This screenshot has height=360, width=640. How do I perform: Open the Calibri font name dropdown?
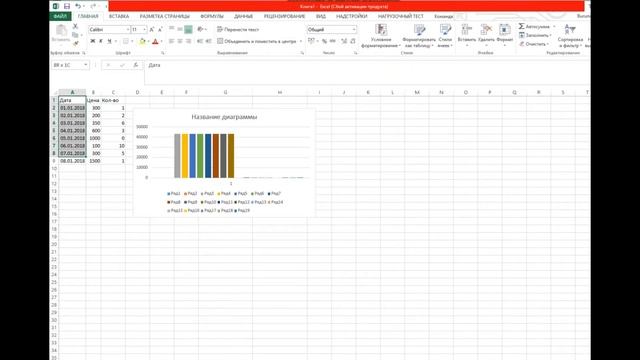tap(127, 30)
